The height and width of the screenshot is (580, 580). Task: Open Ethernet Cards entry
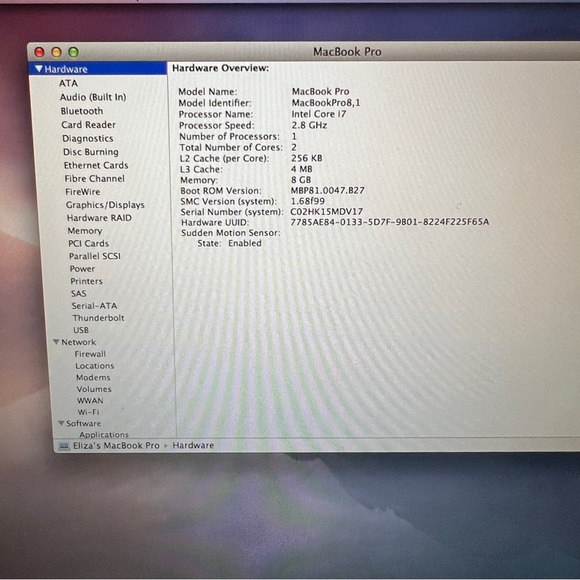point(96,165)
